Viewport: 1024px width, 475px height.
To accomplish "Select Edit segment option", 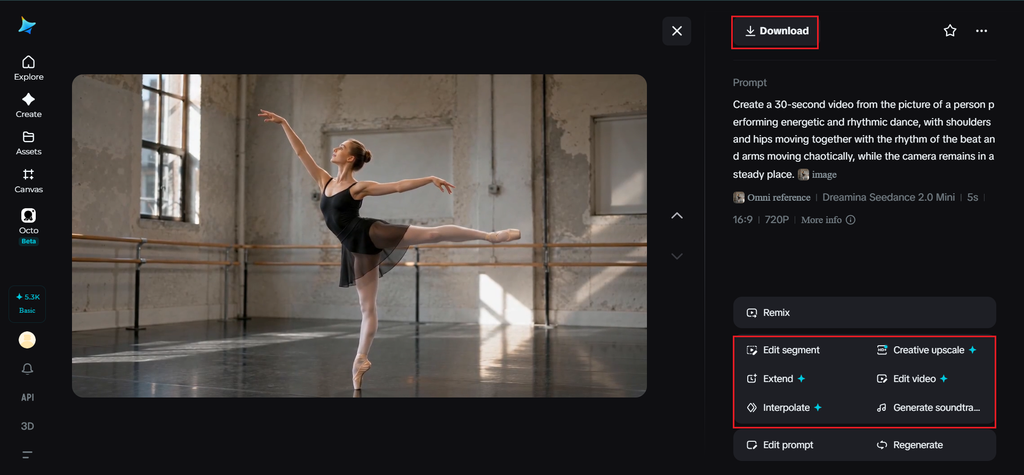I will (783, 350).
